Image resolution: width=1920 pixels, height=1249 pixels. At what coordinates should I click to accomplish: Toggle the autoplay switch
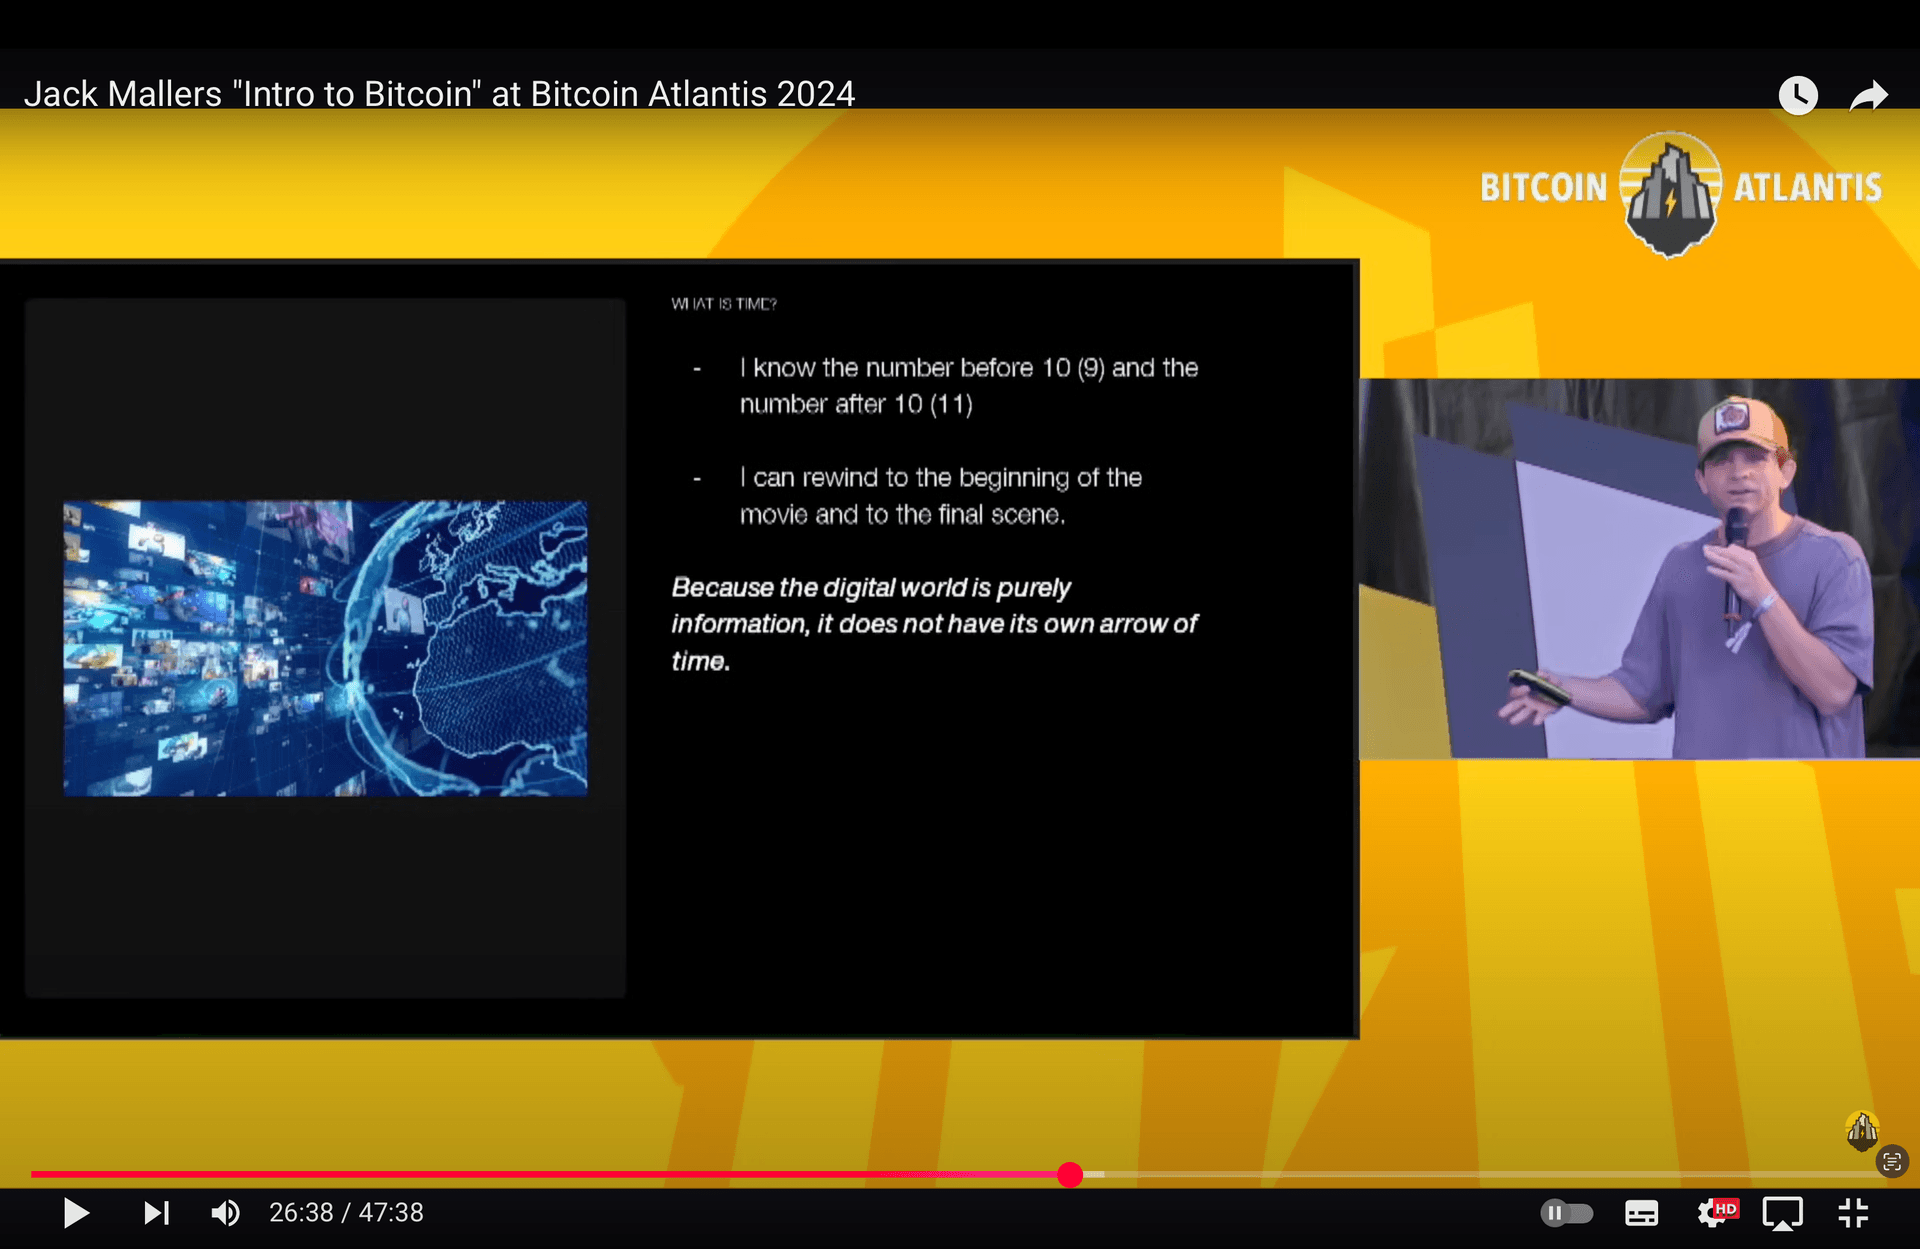click(x=1566, y=1213)
